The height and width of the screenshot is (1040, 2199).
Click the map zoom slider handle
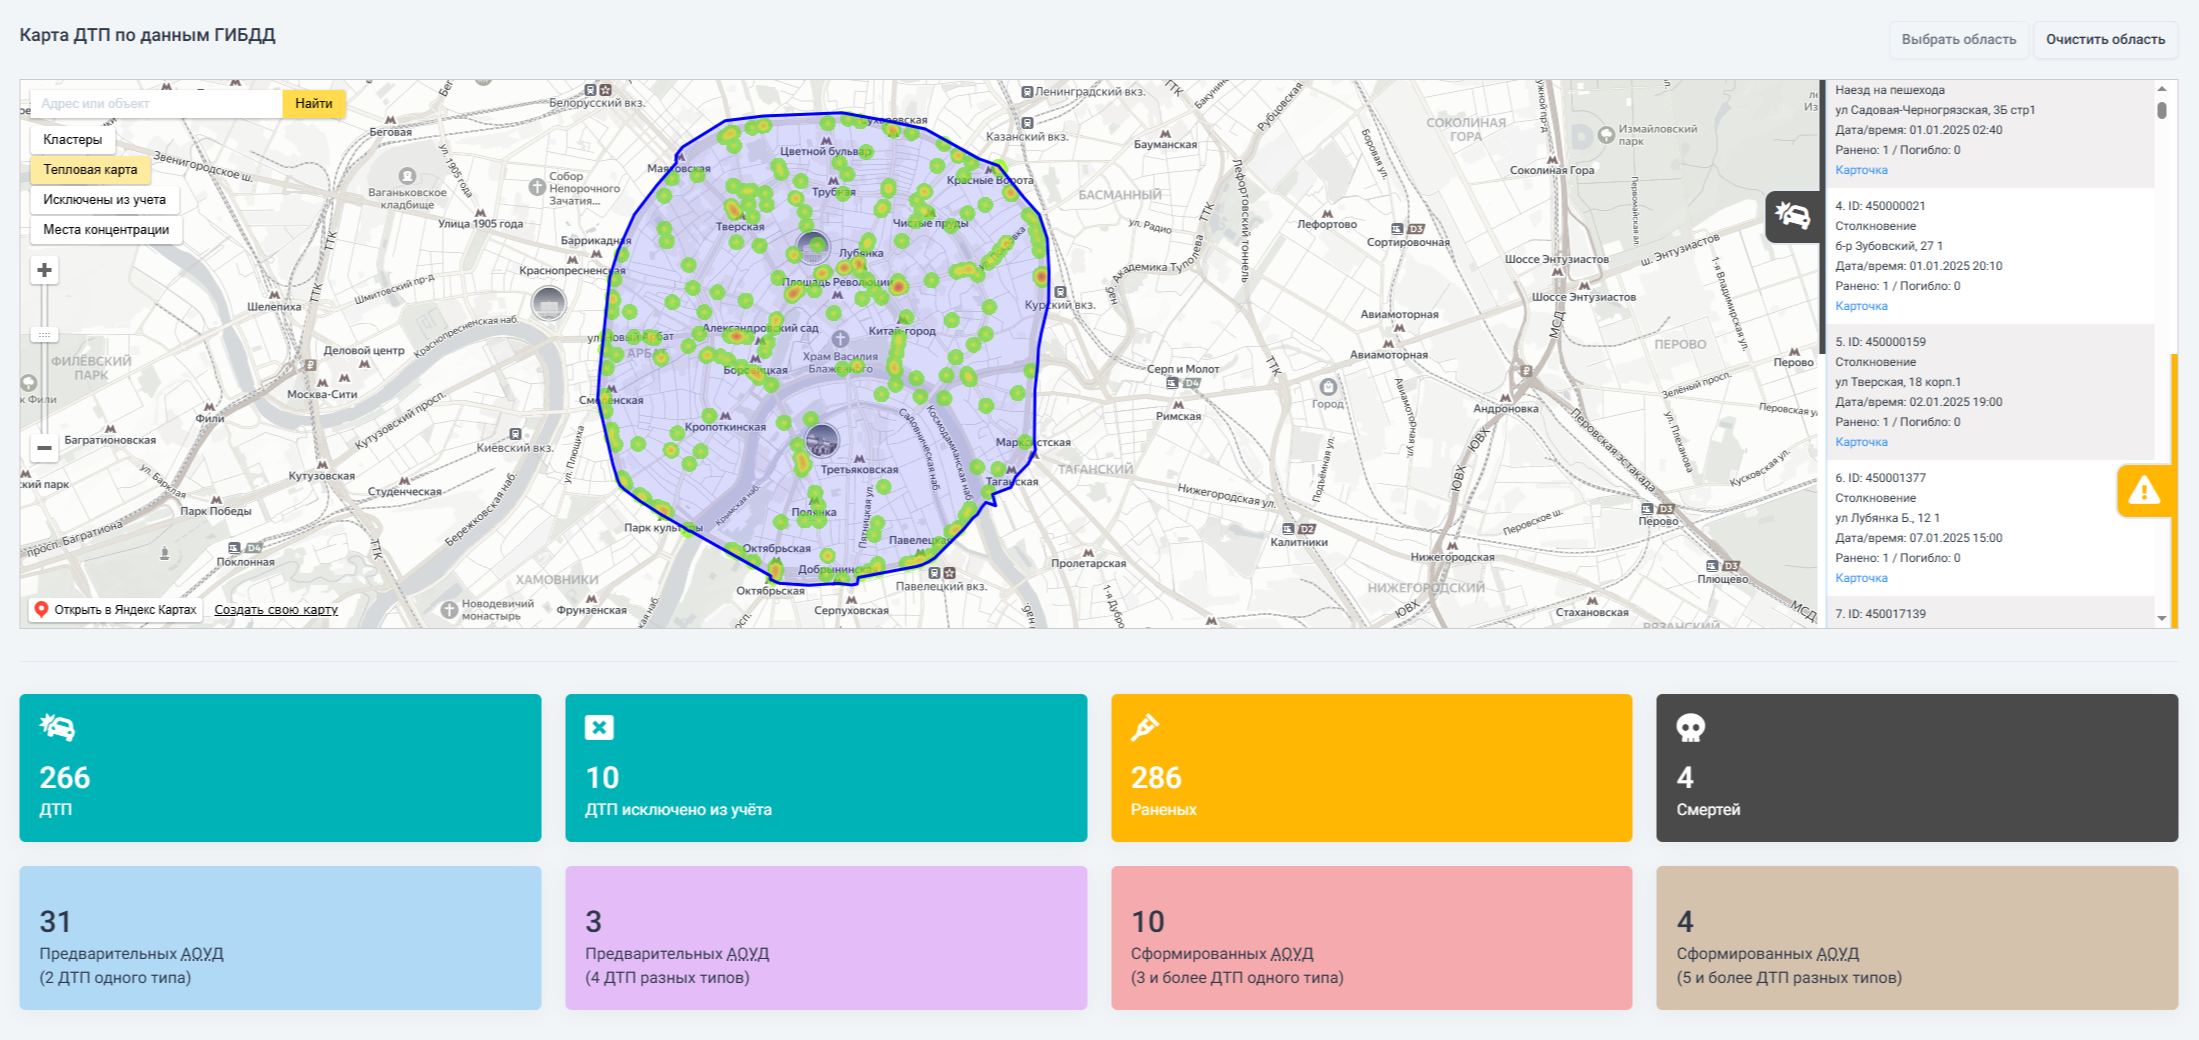(44, 334)
